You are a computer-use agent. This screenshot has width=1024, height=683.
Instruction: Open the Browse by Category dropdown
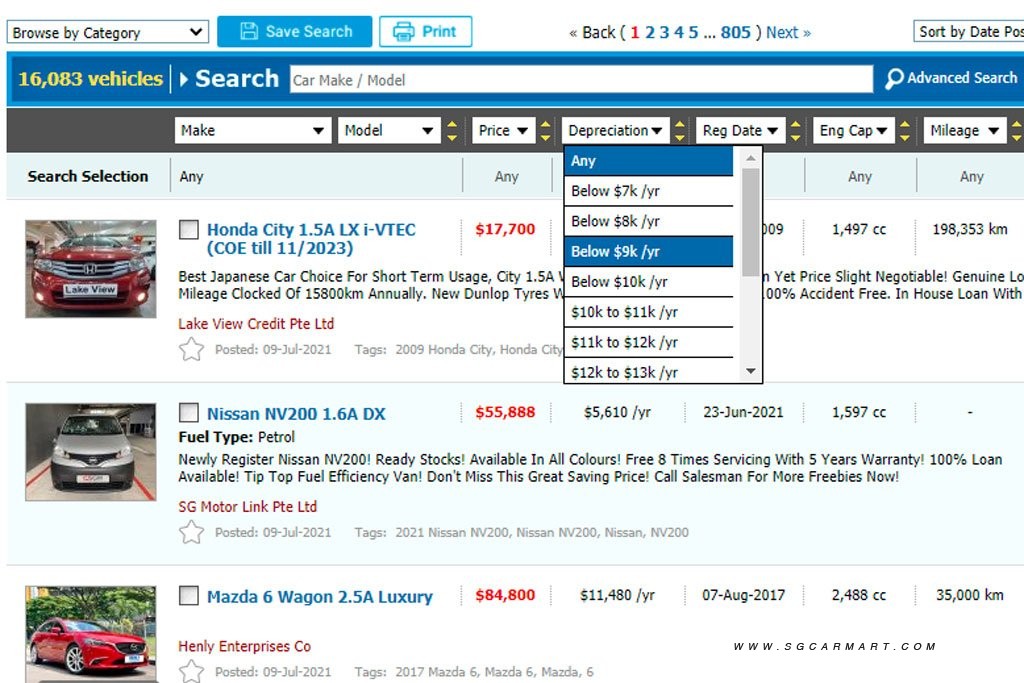(108, 32)
